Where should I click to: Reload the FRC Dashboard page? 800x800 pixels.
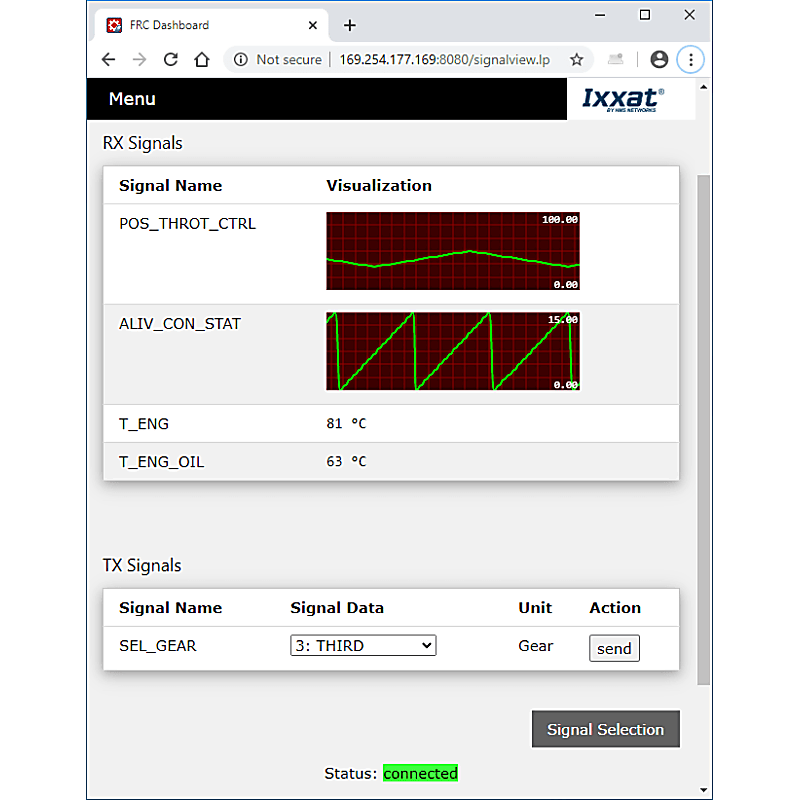(x=170, y=59)
